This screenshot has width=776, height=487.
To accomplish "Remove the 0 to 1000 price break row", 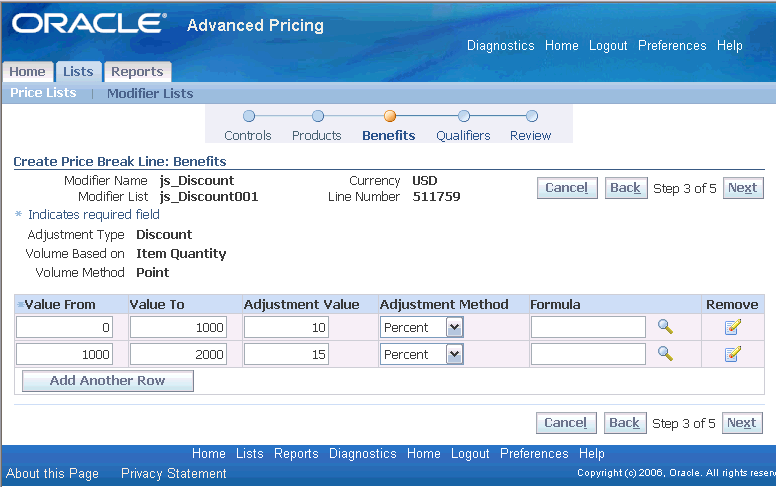I will [732, 327].
